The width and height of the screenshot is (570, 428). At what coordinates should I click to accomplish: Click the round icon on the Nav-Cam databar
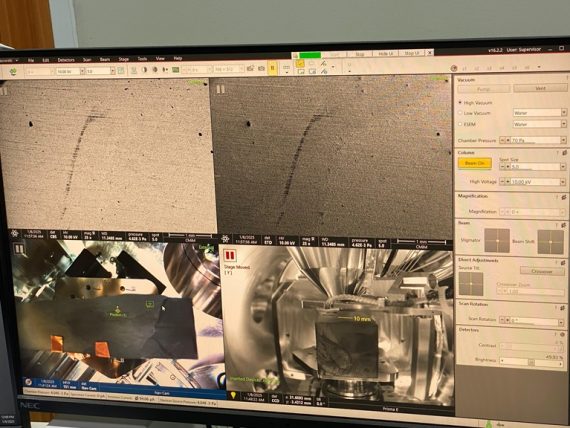[28, 382]
